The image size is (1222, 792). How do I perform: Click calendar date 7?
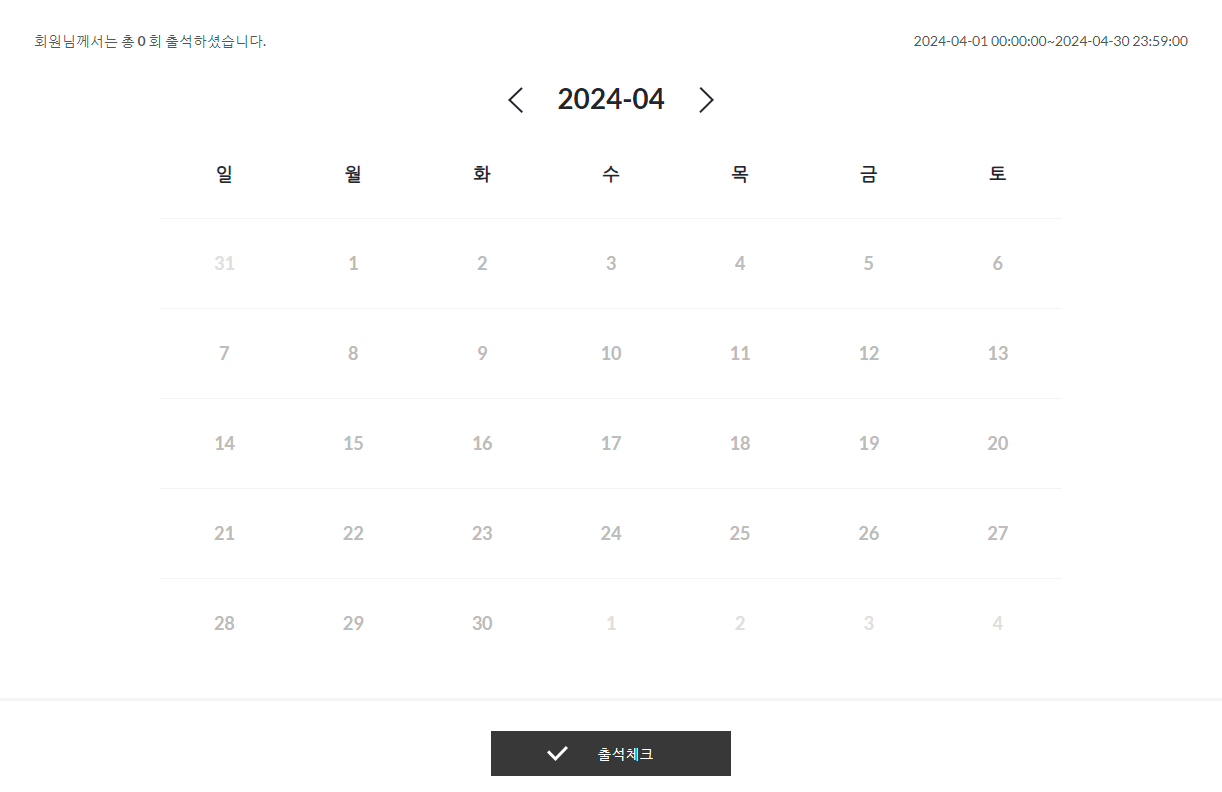pos(224,354)
